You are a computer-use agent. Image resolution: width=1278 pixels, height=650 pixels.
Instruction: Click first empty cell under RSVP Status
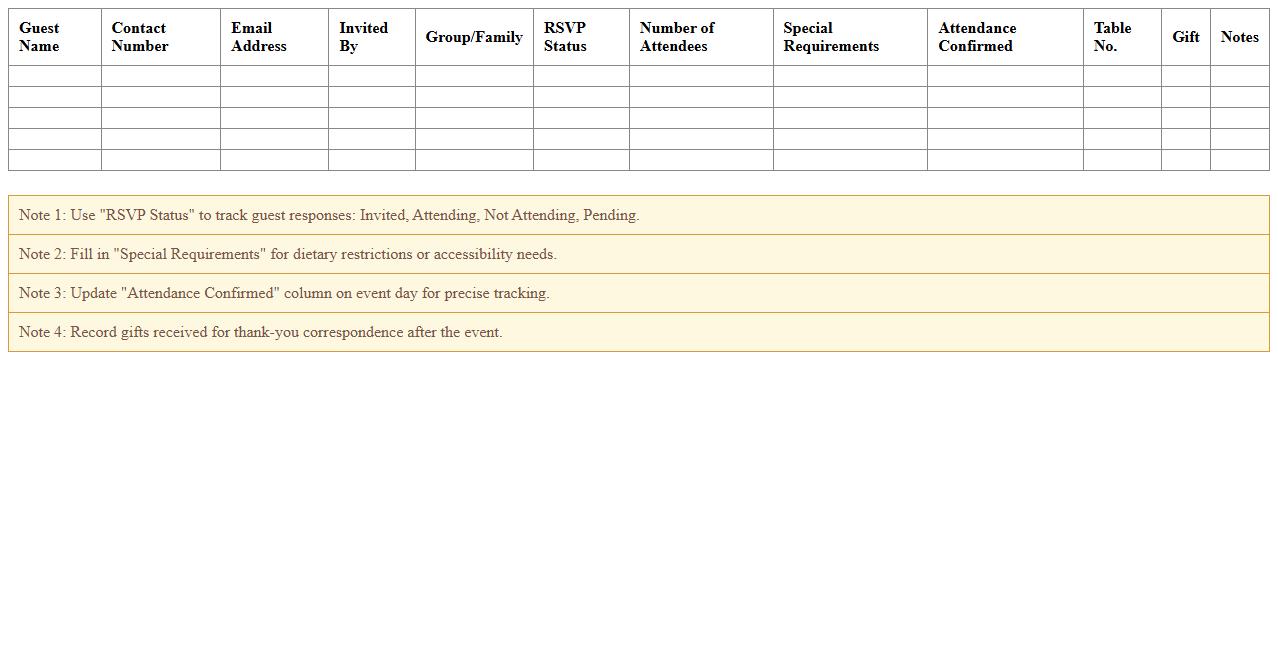(581, 76)
